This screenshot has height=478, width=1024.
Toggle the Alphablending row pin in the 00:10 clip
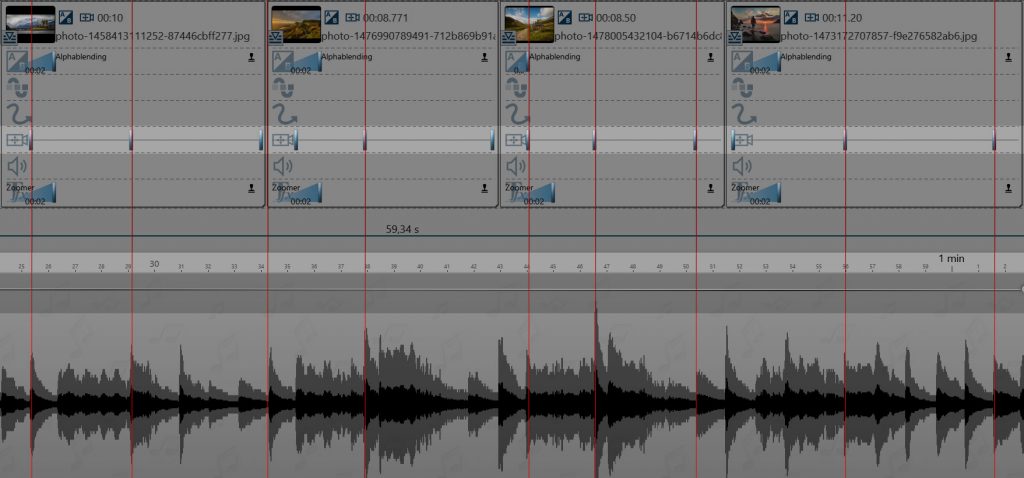251,57
